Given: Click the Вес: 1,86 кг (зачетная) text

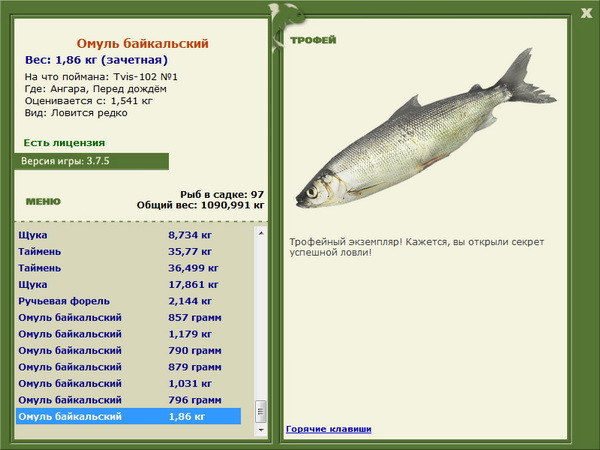Looking at the screenshot, I should tap(96, 60).
